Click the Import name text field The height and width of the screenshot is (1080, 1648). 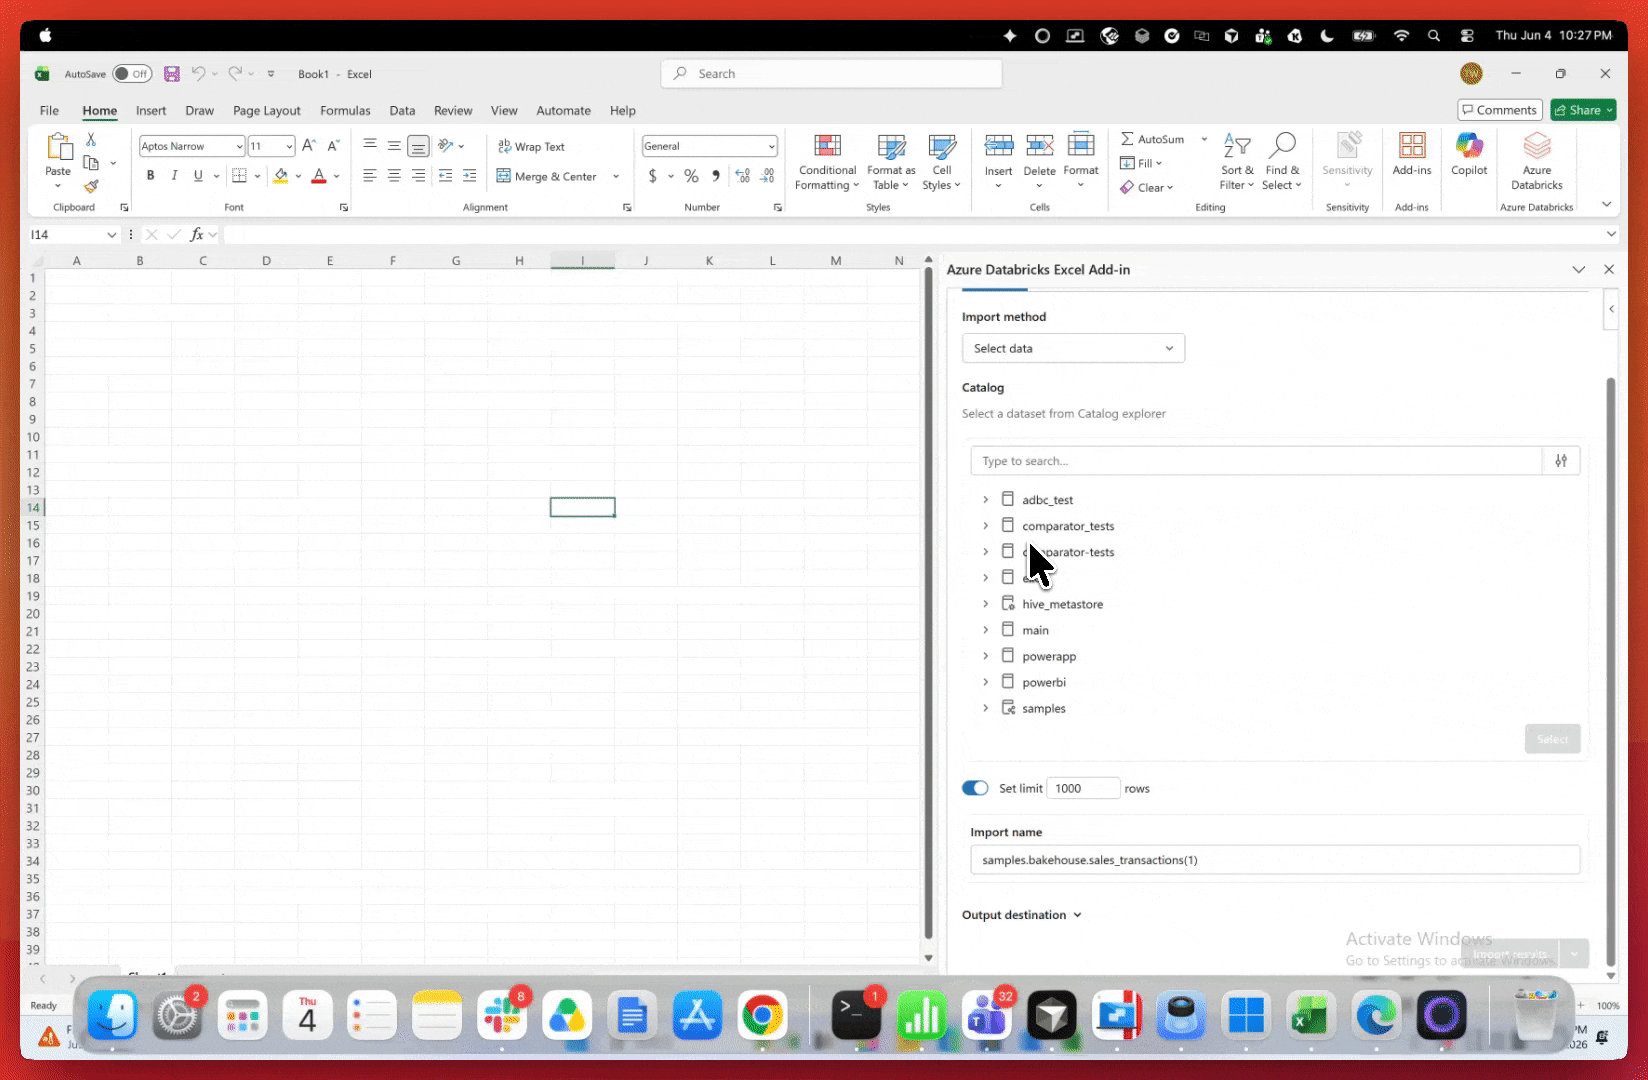pos(1275,860)
